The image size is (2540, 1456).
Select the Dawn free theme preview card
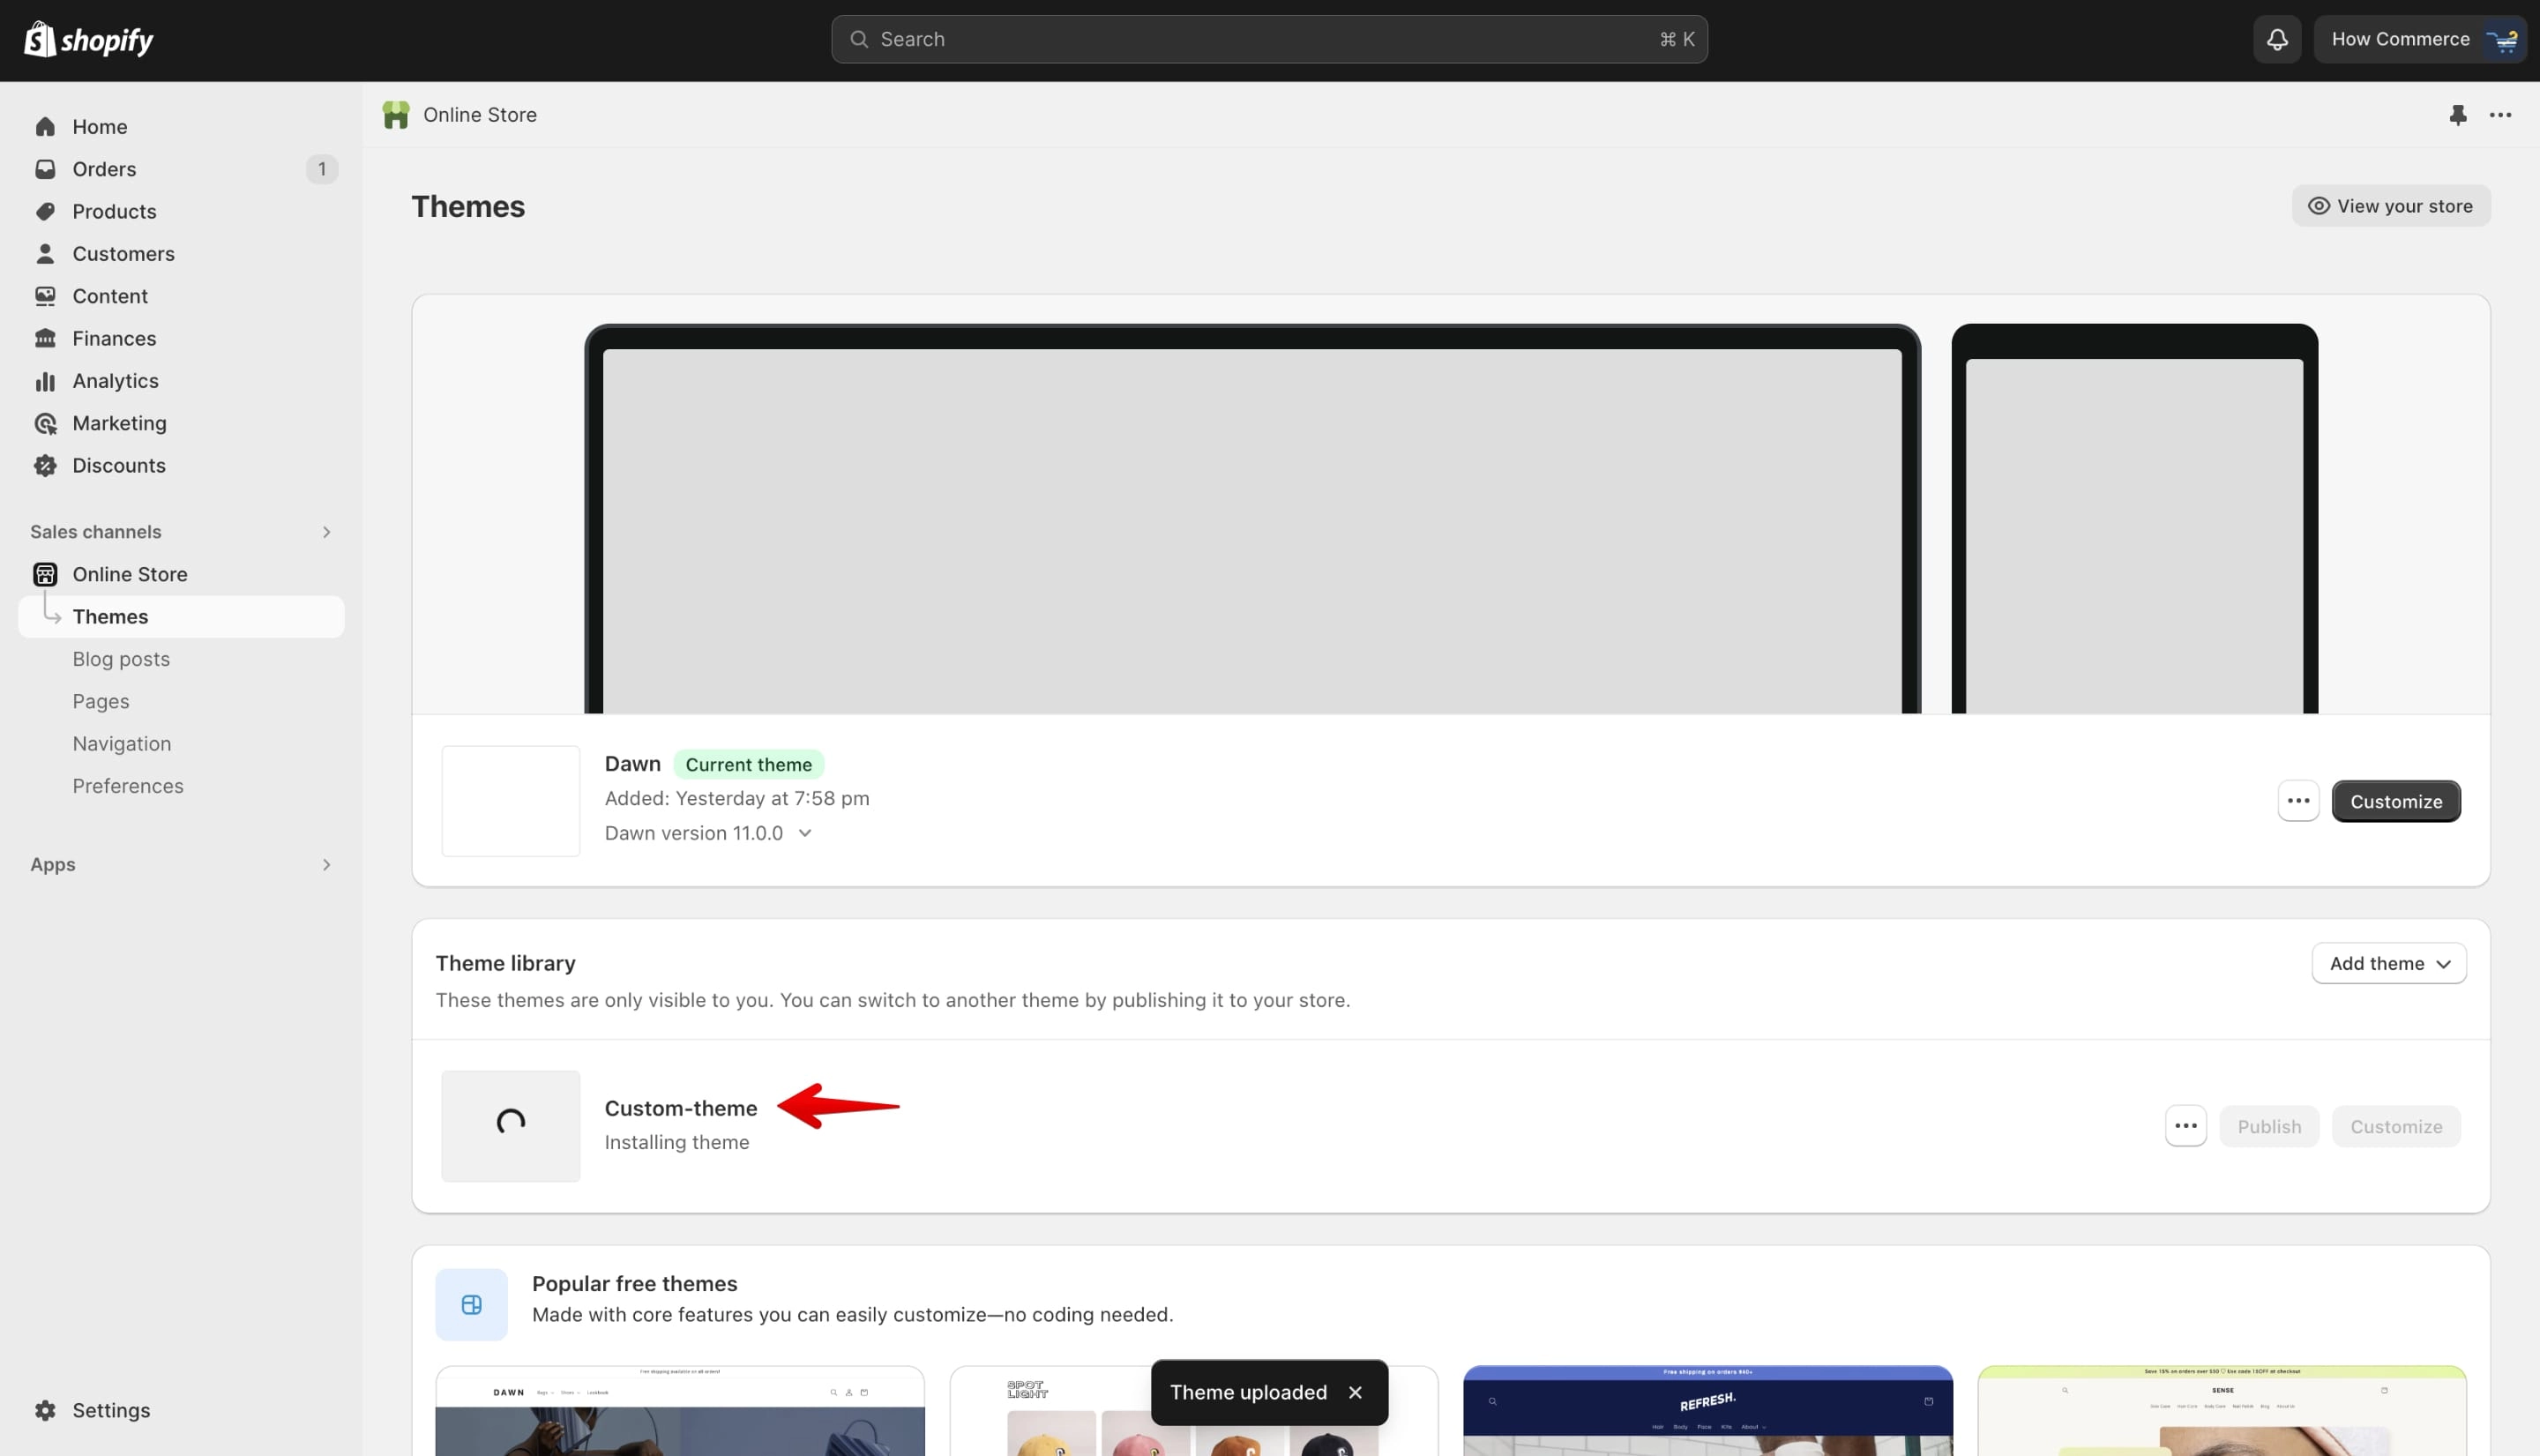coord(680,1411)
